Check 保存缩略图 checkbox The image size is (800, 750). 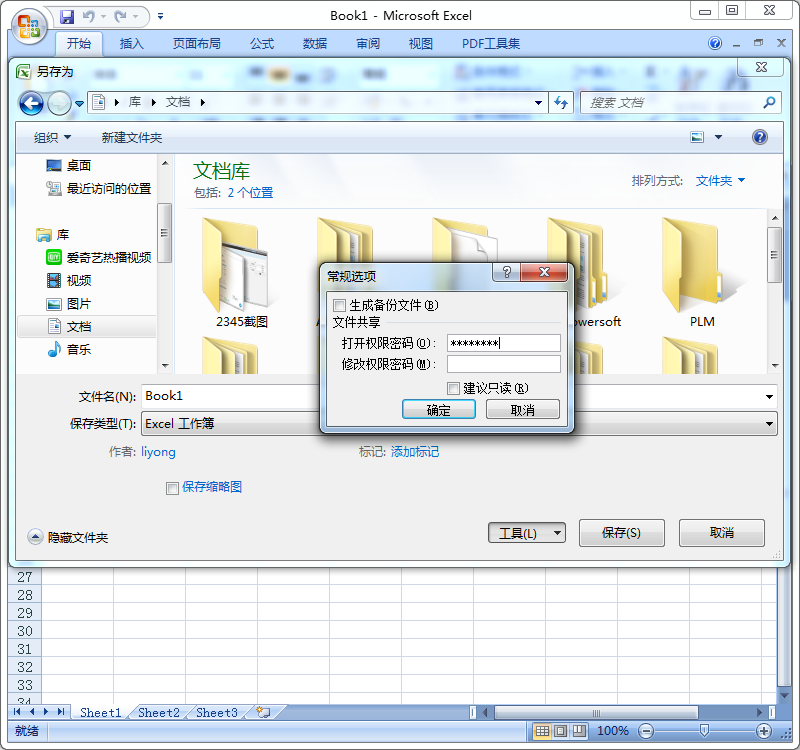(172, 488)
